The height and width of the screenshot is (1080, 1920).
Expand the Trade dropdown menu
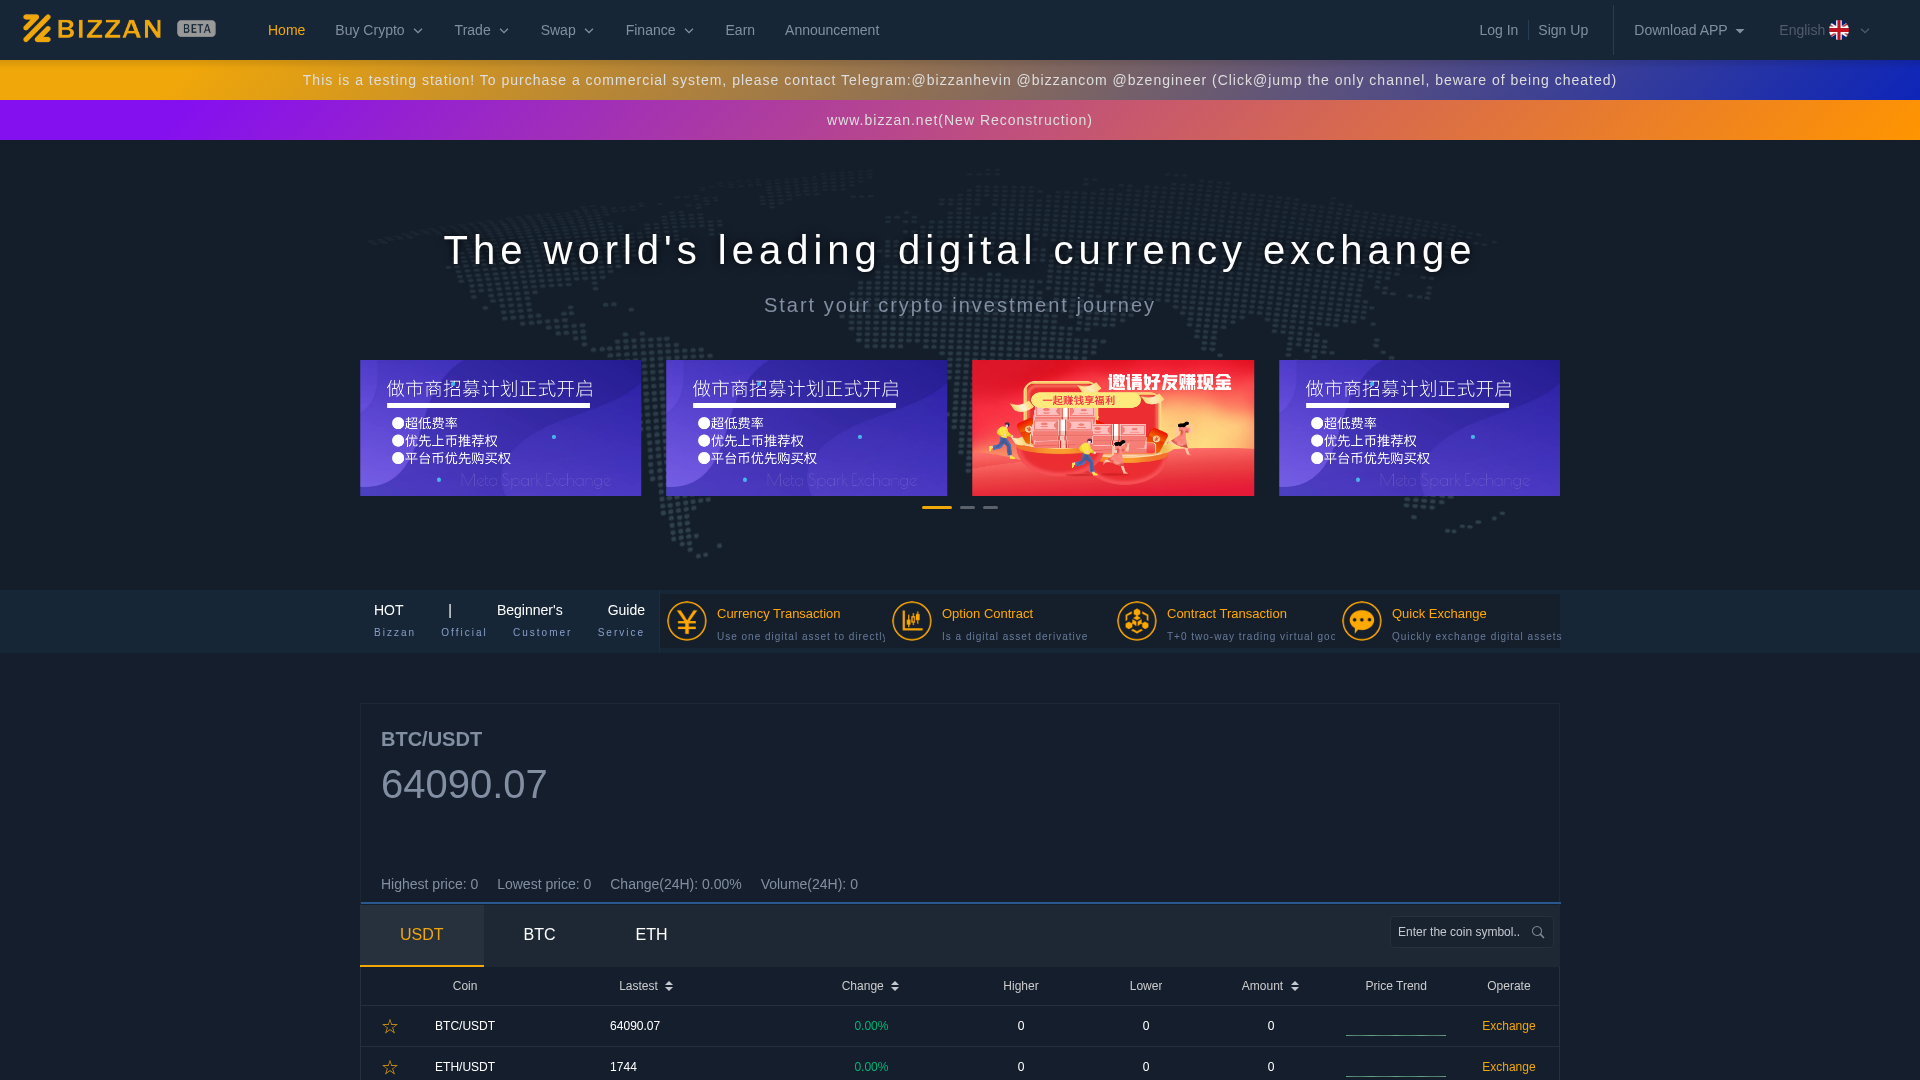tap(482, 30)
